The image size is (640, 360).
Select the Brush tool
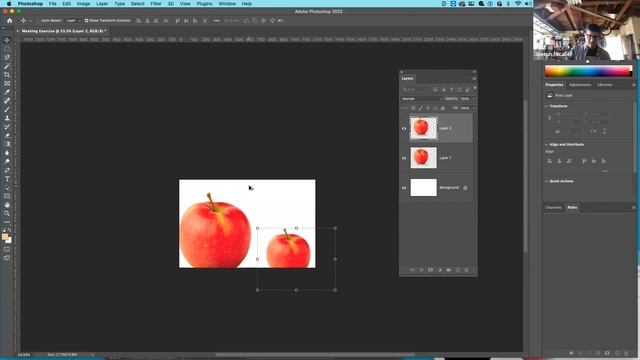coord(7,109)
